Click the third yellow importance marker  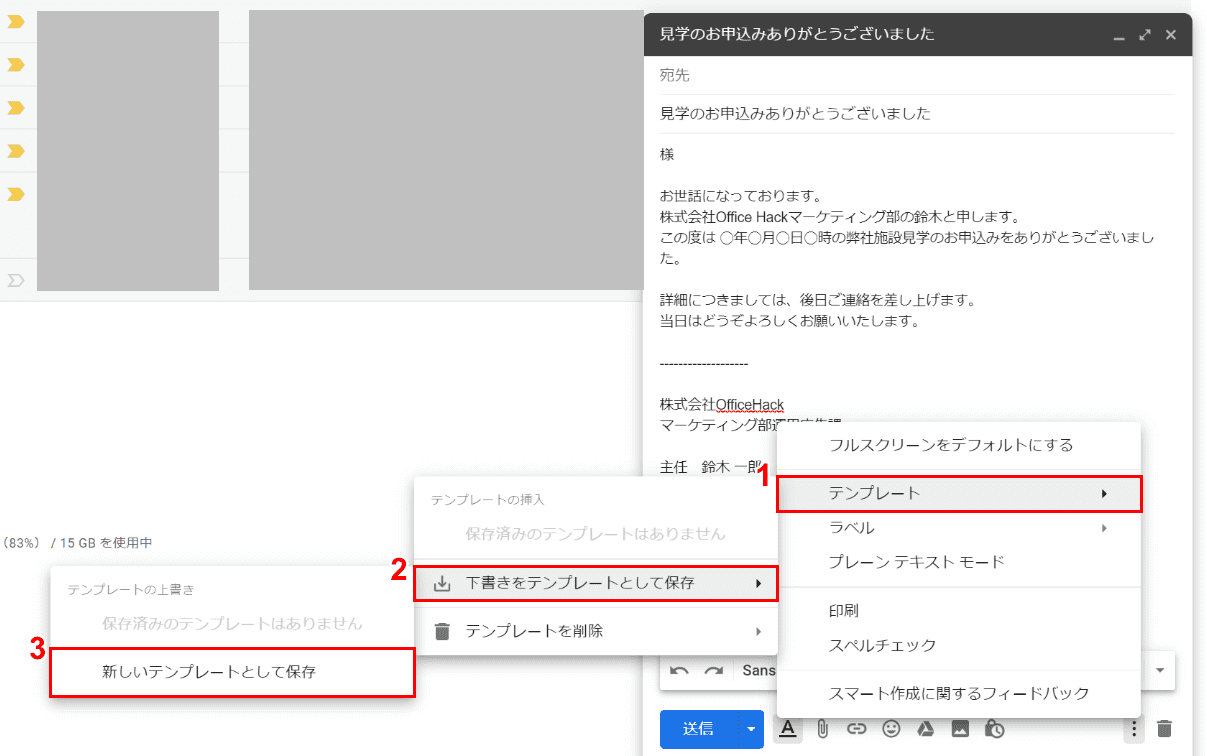pyautogui.click(x=16, y=107)
